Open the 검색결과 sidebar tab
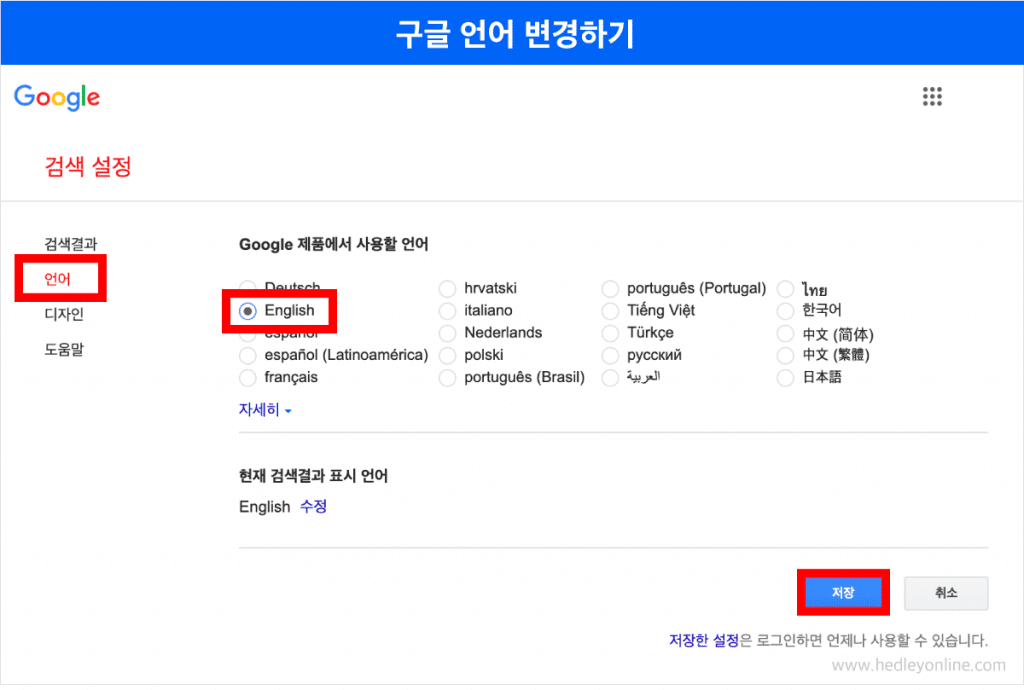The height and width of the screenshot is (690, 1024). pyautogui.click(x=71, y=244)
